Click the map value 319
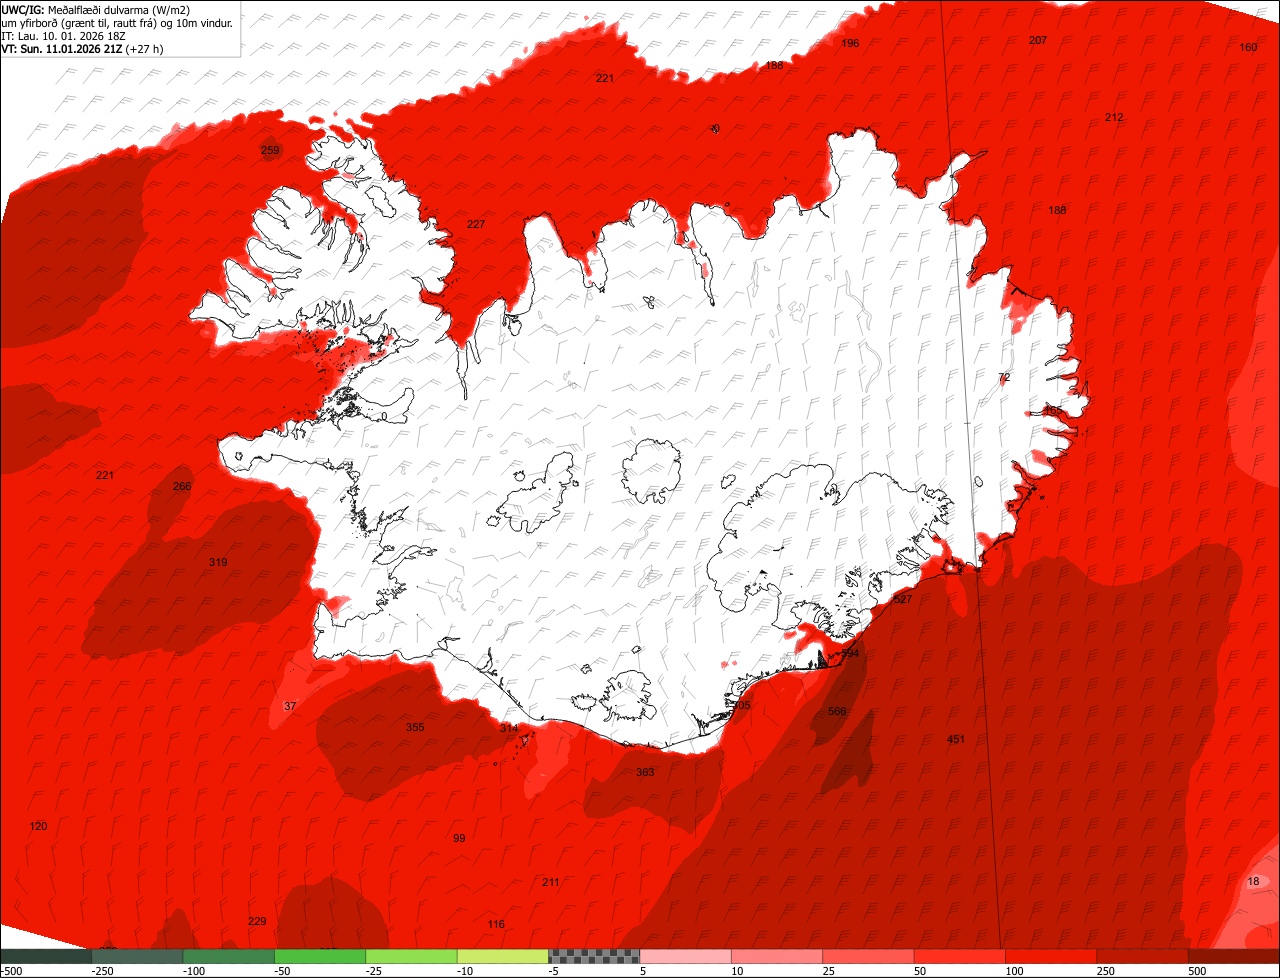 [218, 562]
